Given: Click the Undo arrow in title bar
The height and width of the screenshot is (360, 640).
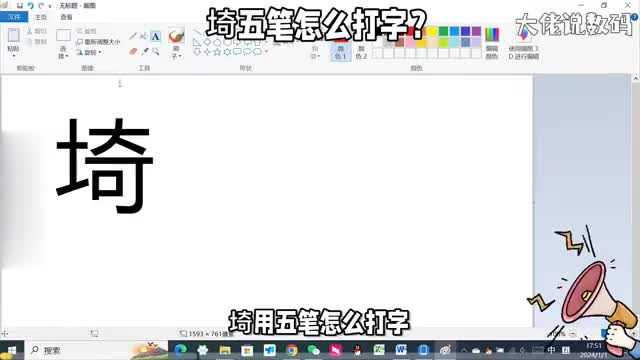Looking at the screenshot, I should pos(30,6).
